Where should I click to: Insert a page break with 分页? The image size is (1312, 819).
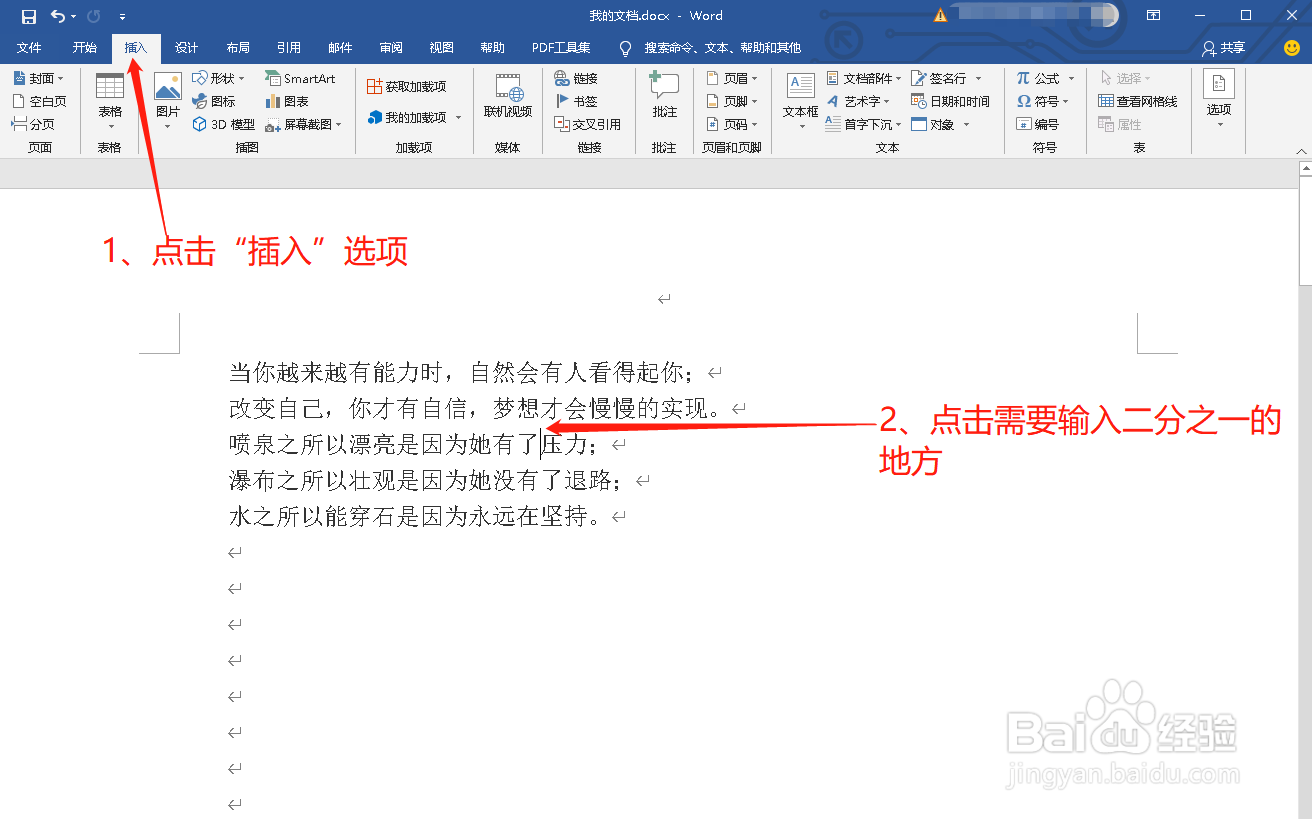tap(33, 124)
